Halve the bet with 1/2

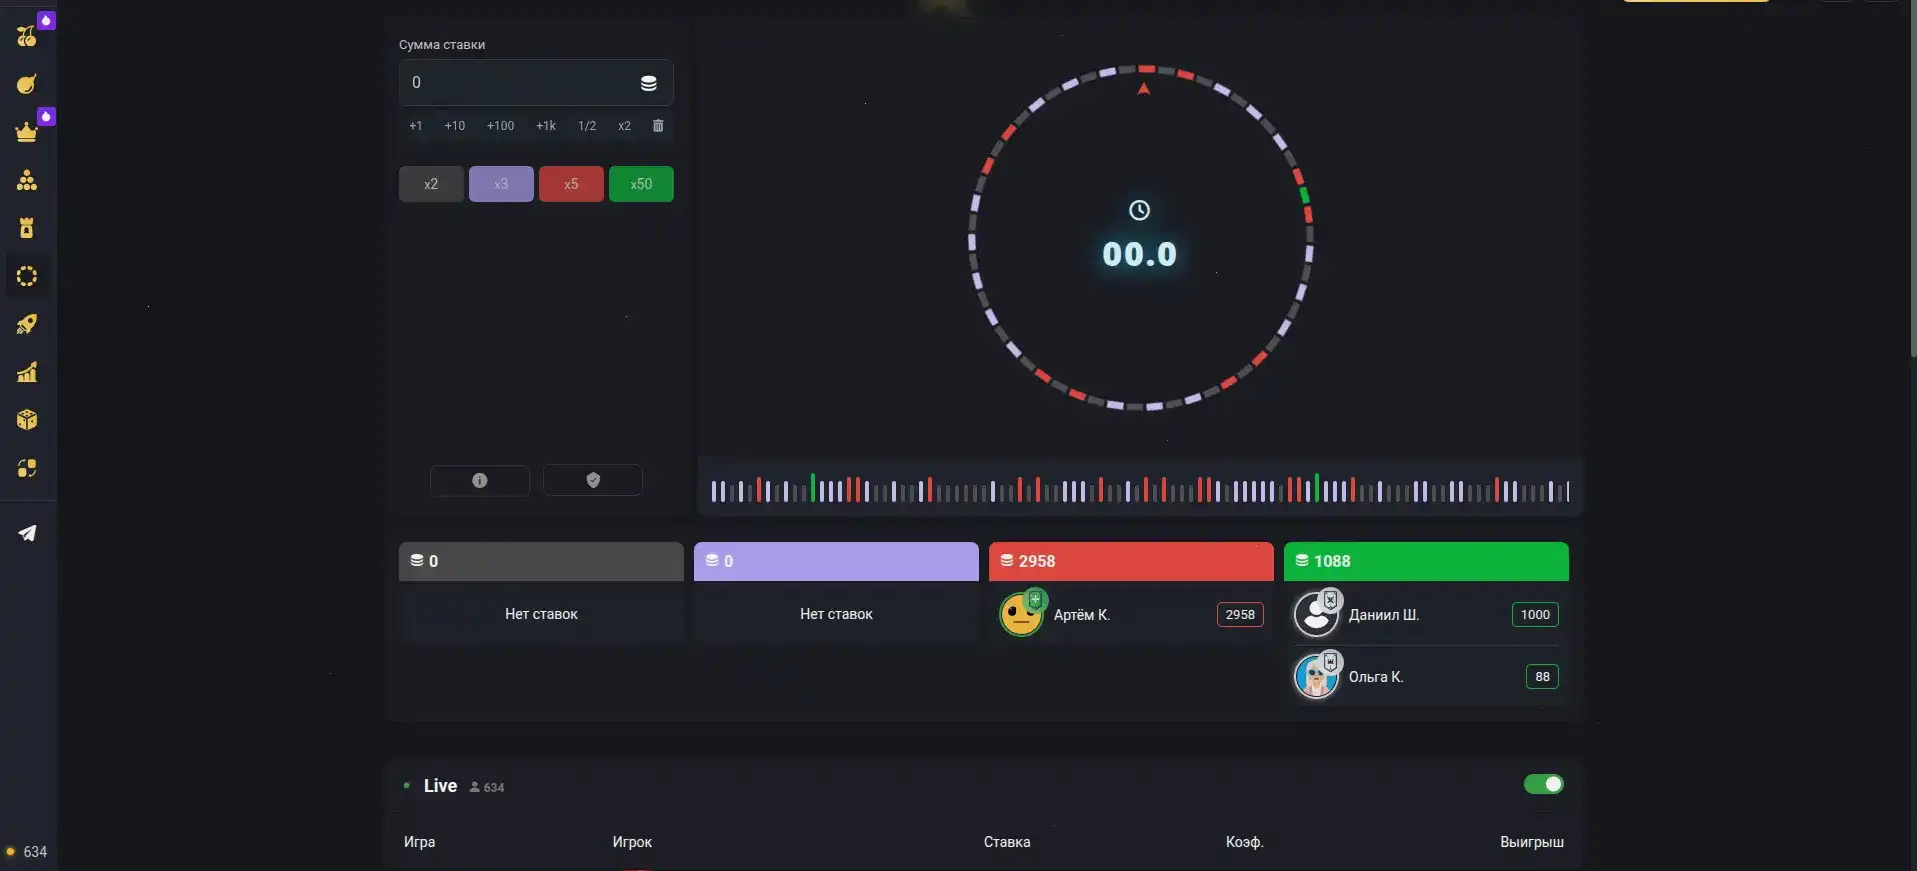pos(587,126)
